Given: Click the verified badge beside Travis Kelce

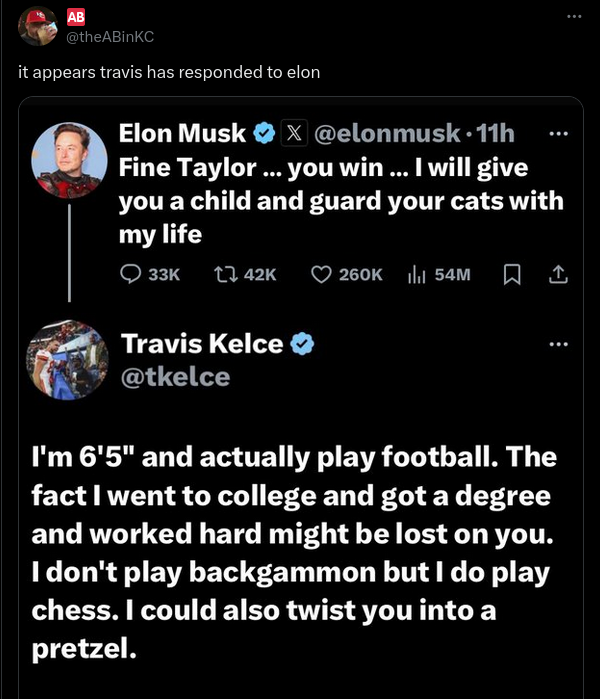Looking at the screenshot, I should click(303, 344).
